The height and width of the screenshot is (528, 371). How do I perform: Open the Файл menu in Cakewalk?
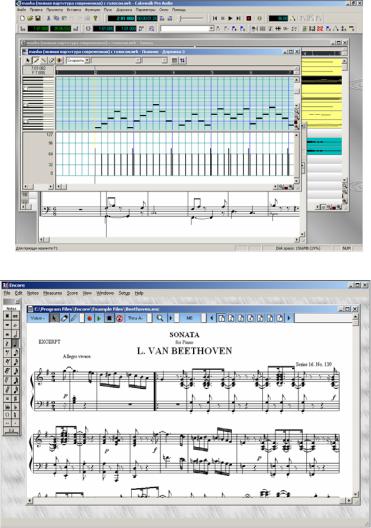click(x=22, y=10)
